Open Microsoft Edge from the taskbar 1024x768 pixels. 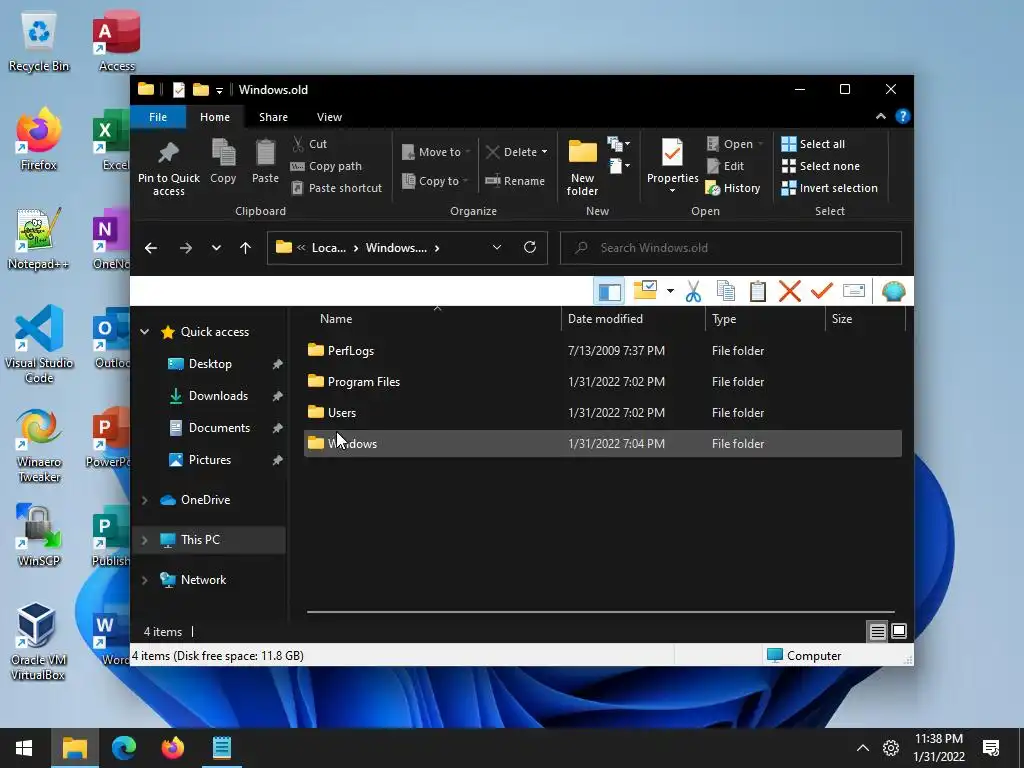pyautogui.click(x=123, y=748)
